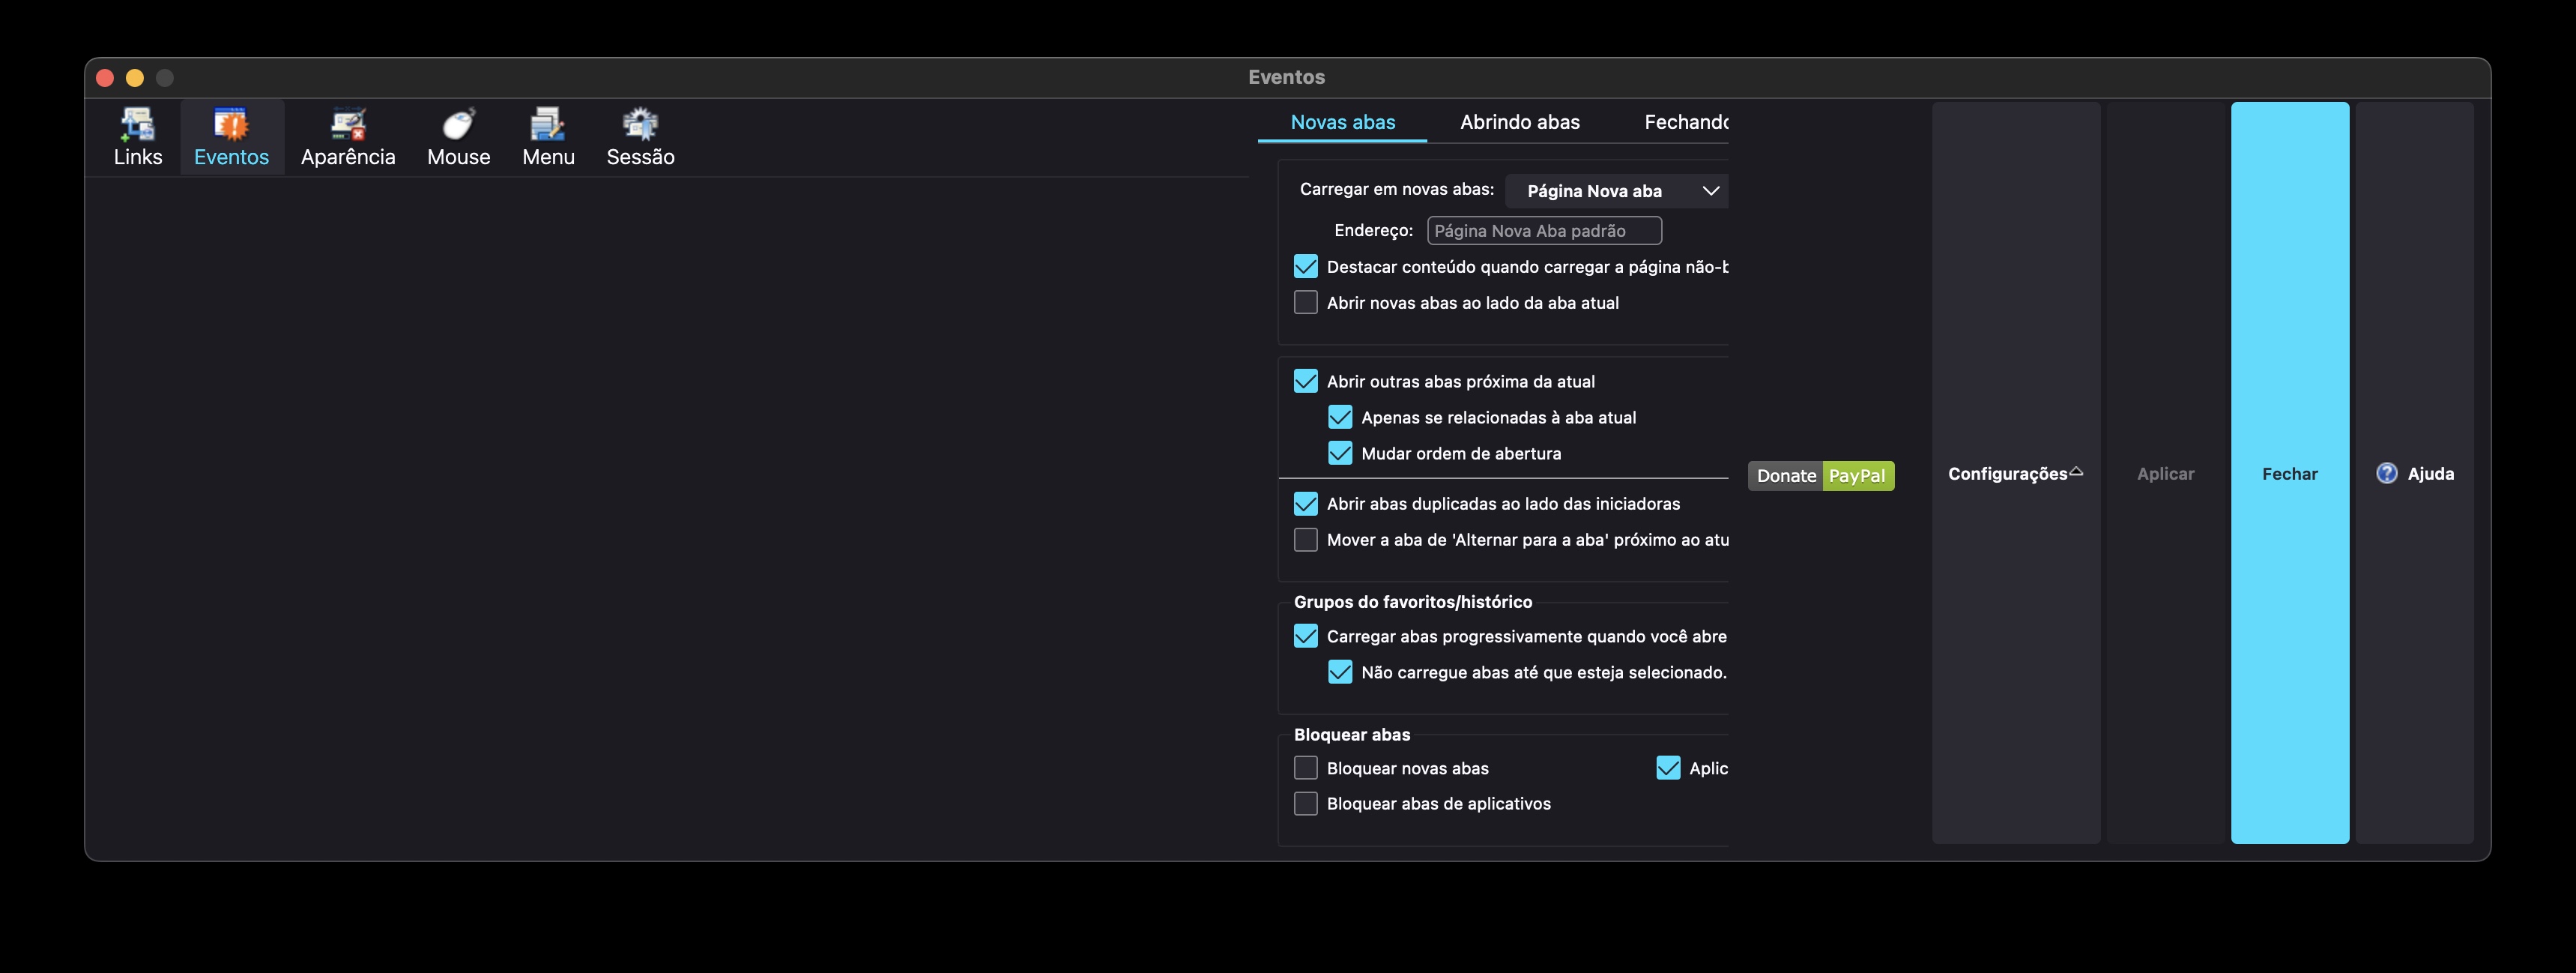
Task: Click the Endereço address input field
Action: pos(1543,231)
